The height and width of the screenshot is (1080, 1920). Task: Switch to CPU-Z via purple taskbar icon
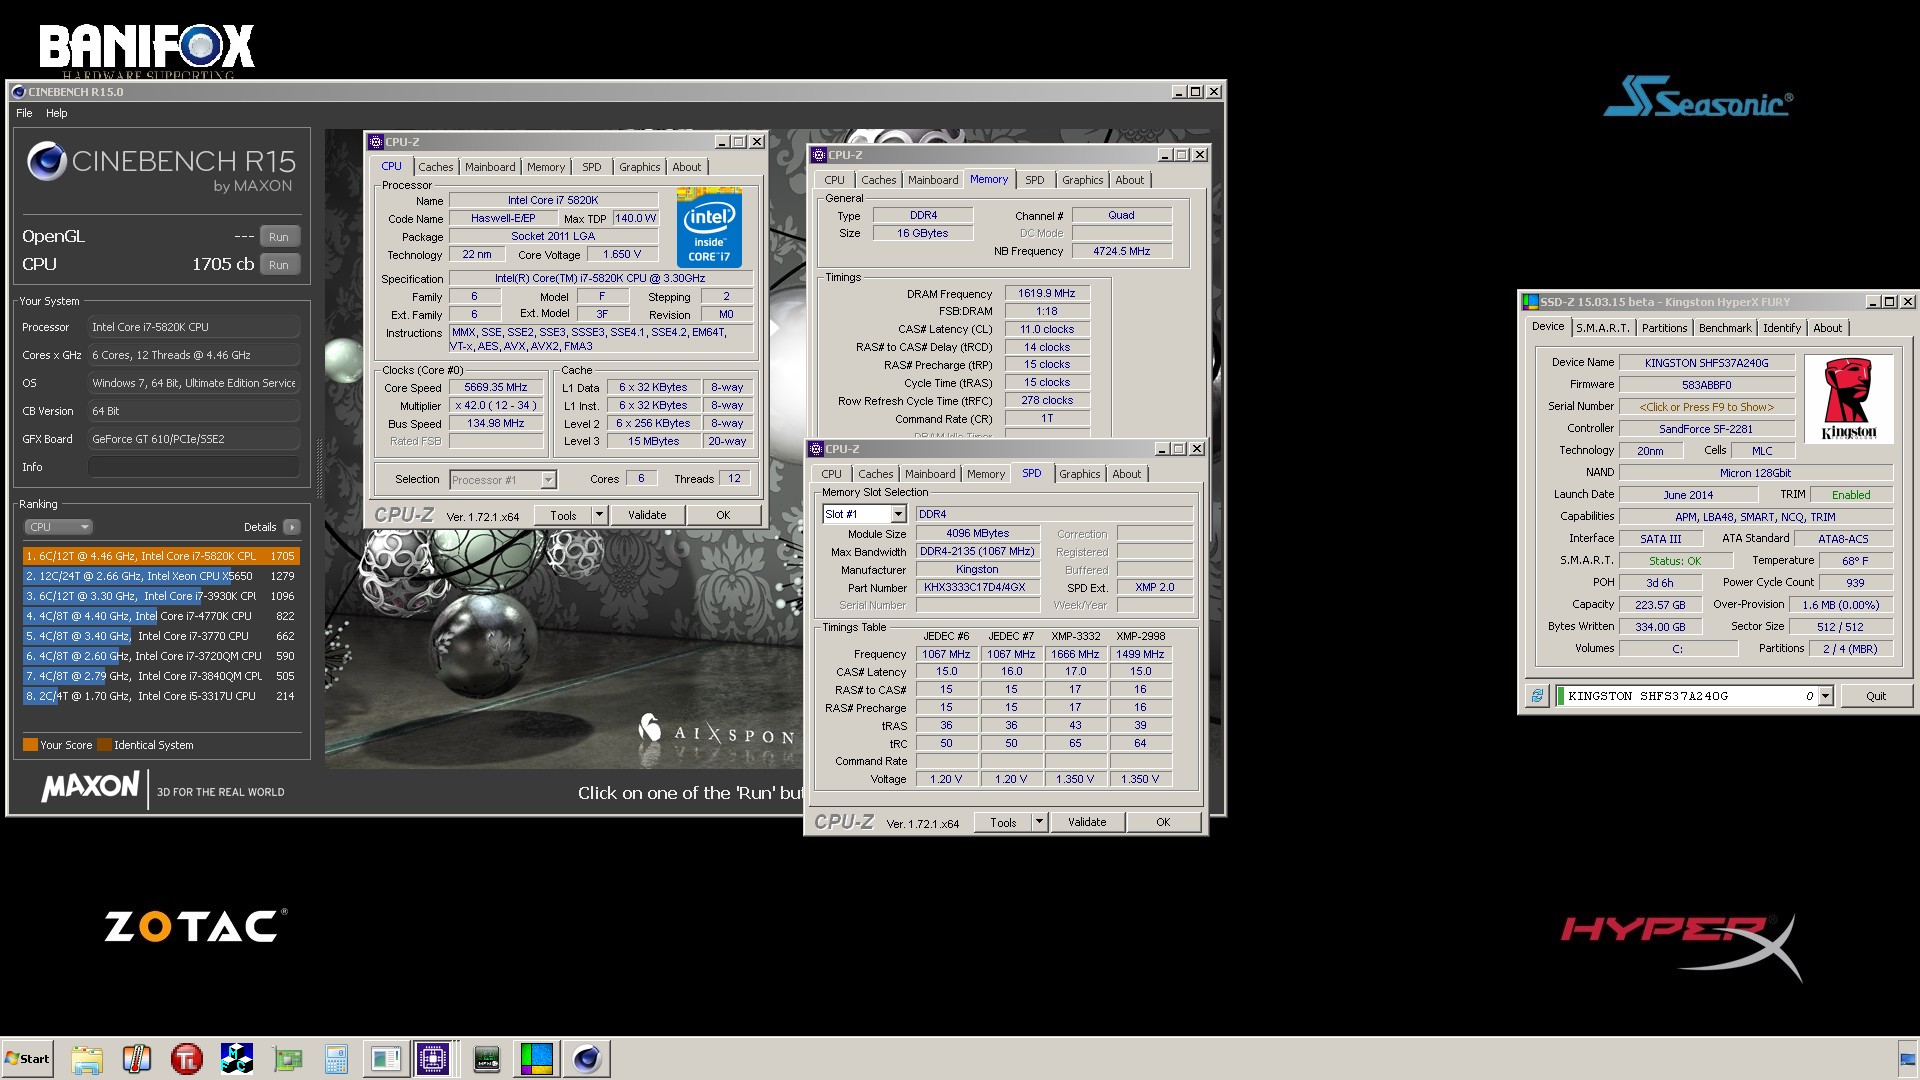(x=434, y=1059)
